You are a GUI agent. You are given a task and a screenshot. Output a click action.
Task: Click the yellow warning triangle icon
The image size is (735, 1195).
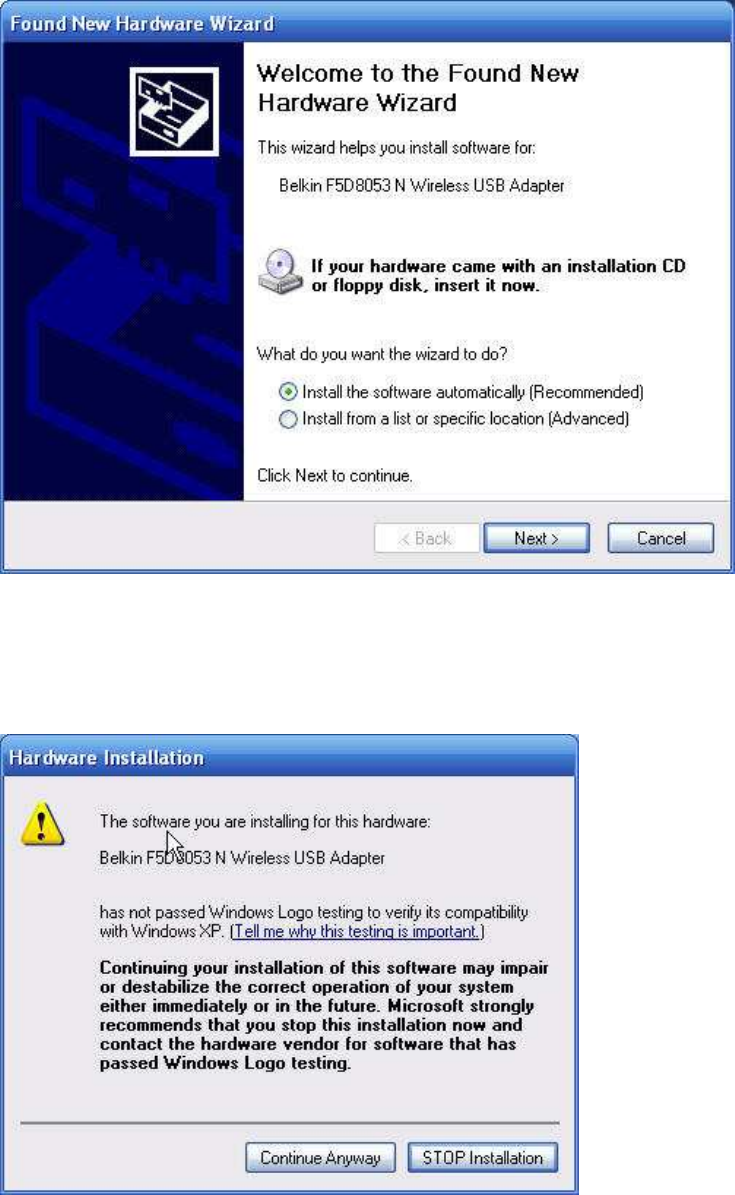[42, 824]
